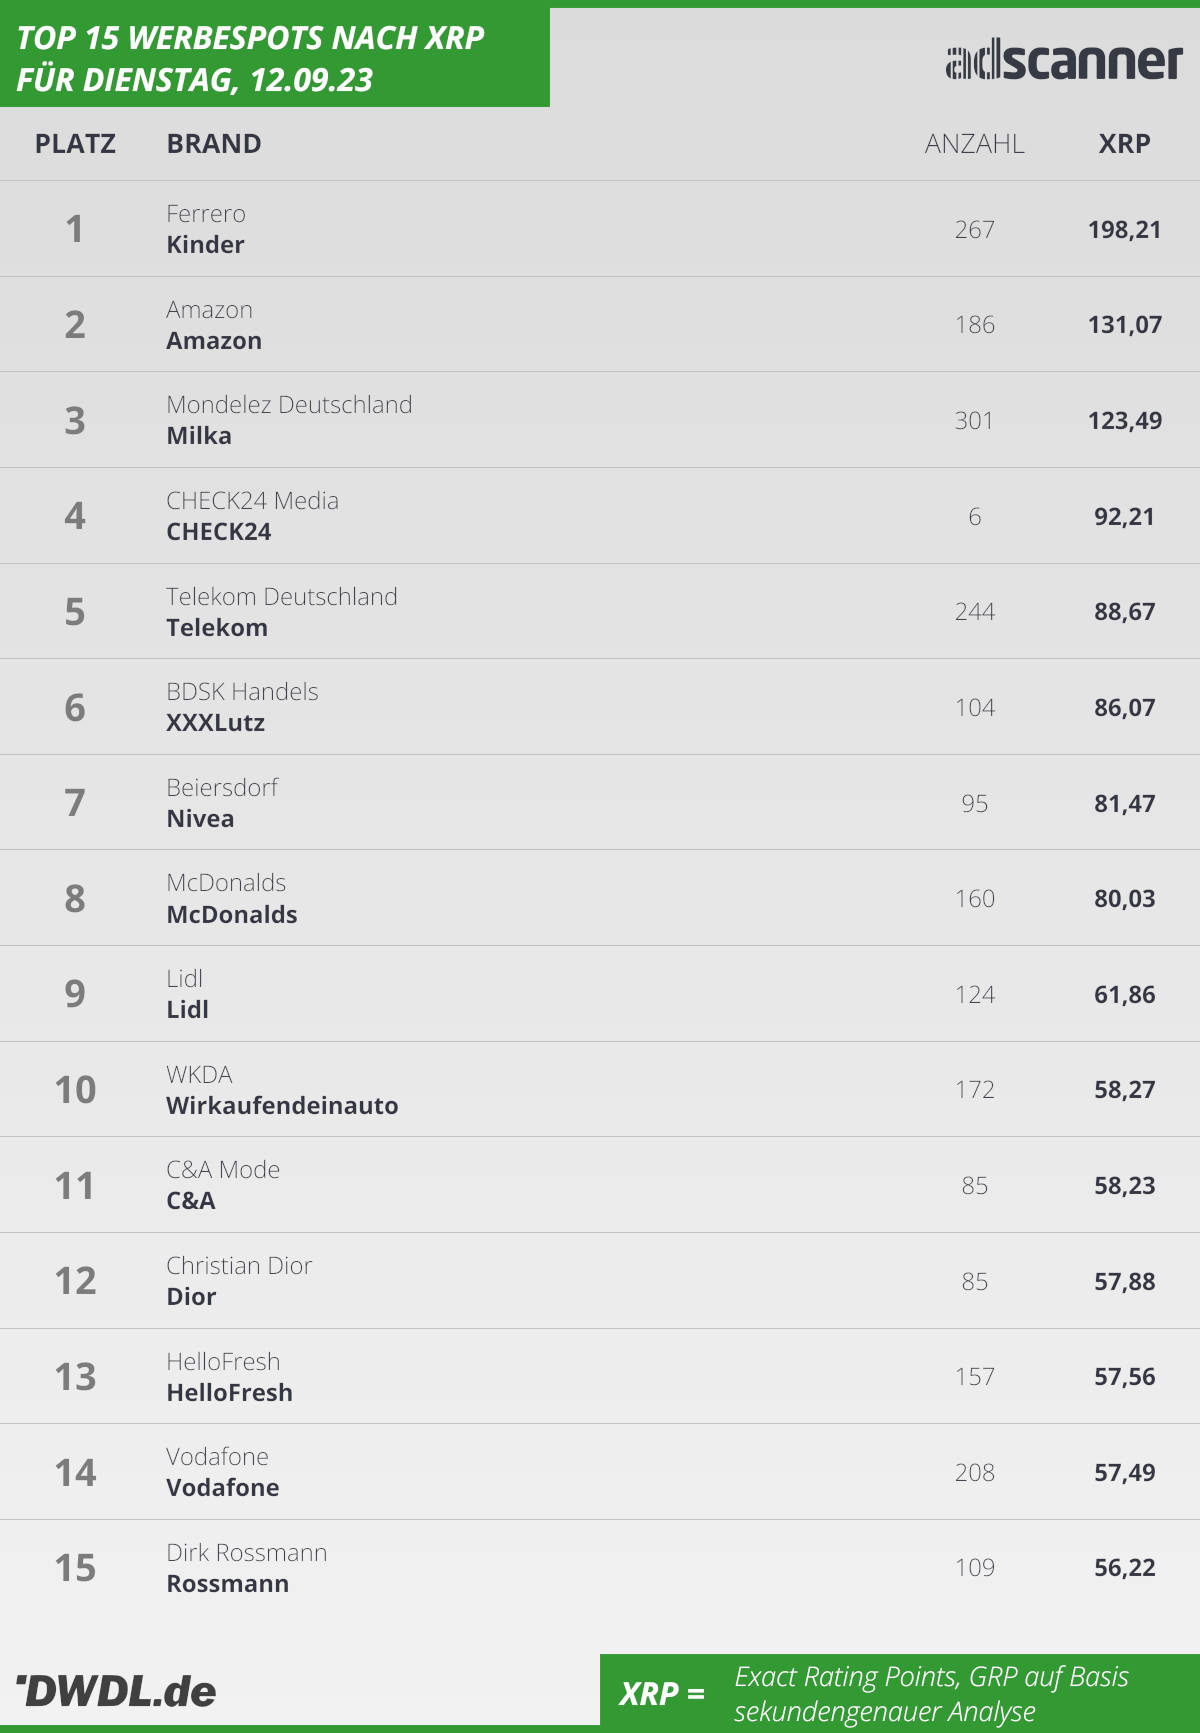
Task: Click the XRP column header
Action: pyautogui.click(x=1125, y=144)
